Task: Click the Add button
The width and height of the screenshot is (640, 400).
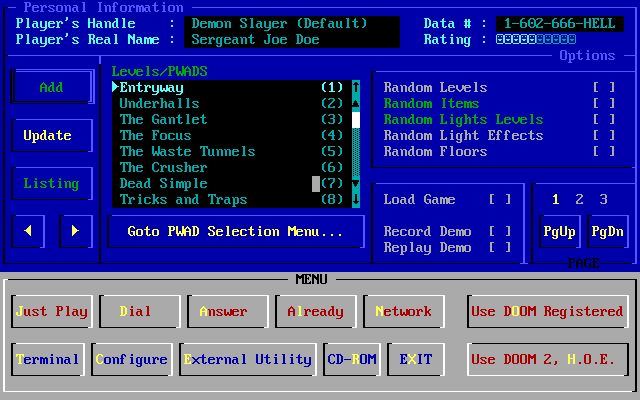Action: coord(52,87)
